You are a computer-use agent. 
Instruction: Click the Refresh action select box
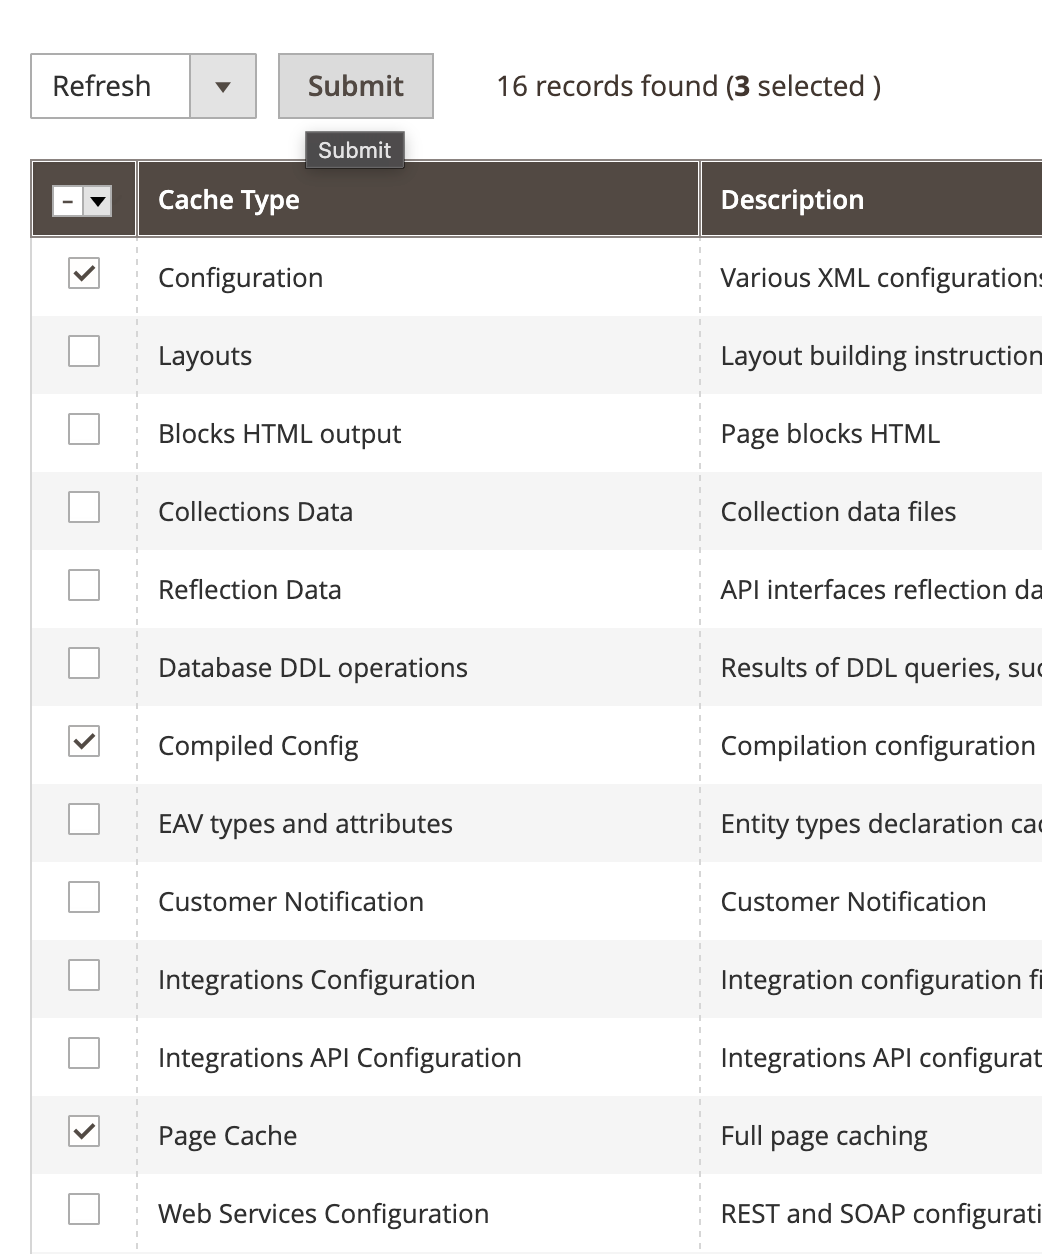[110, 87]
